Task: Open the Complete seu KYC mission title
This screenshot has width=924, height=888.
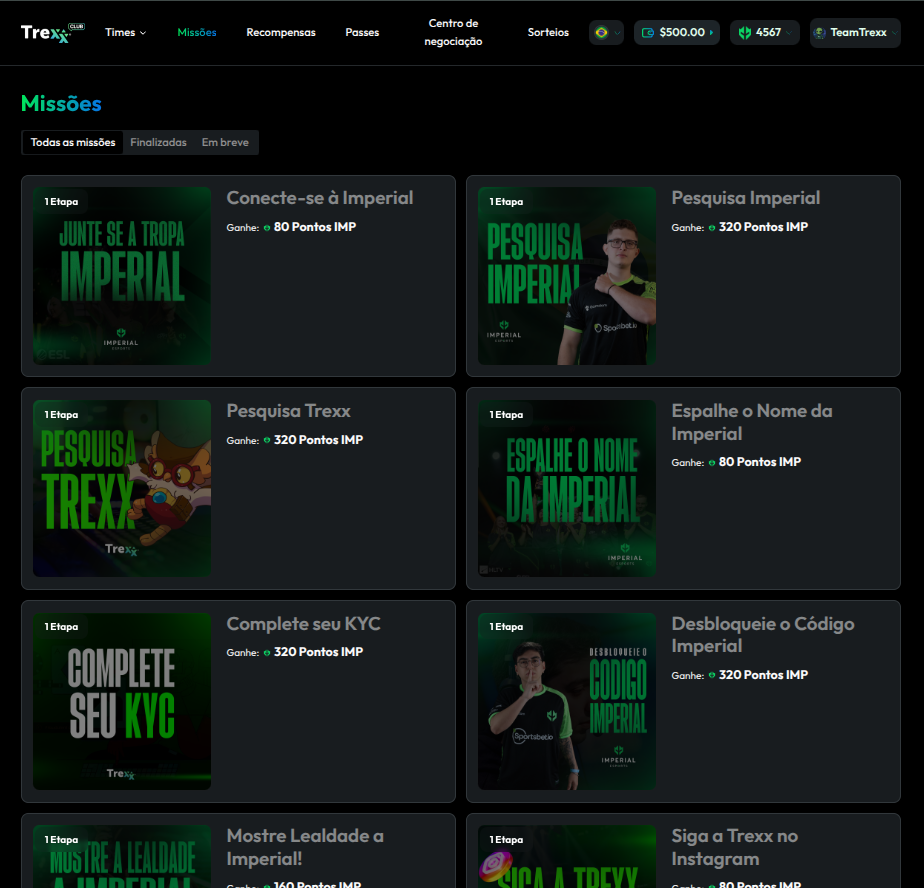Action: pyautogui.click(x=303, y=623)
